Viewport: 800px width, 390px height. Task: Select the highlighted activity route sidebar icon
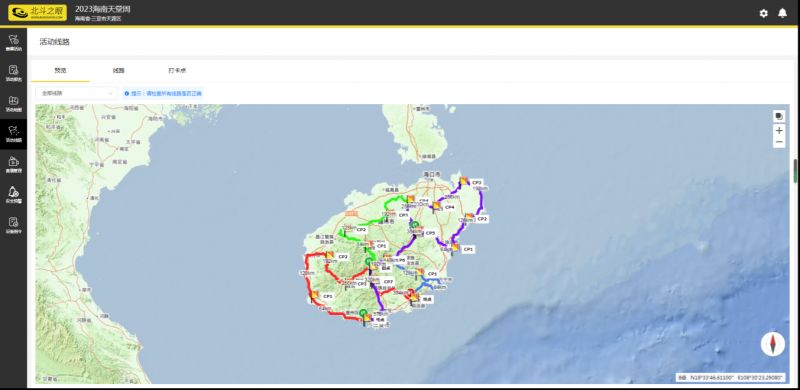(x=13, y=133)
